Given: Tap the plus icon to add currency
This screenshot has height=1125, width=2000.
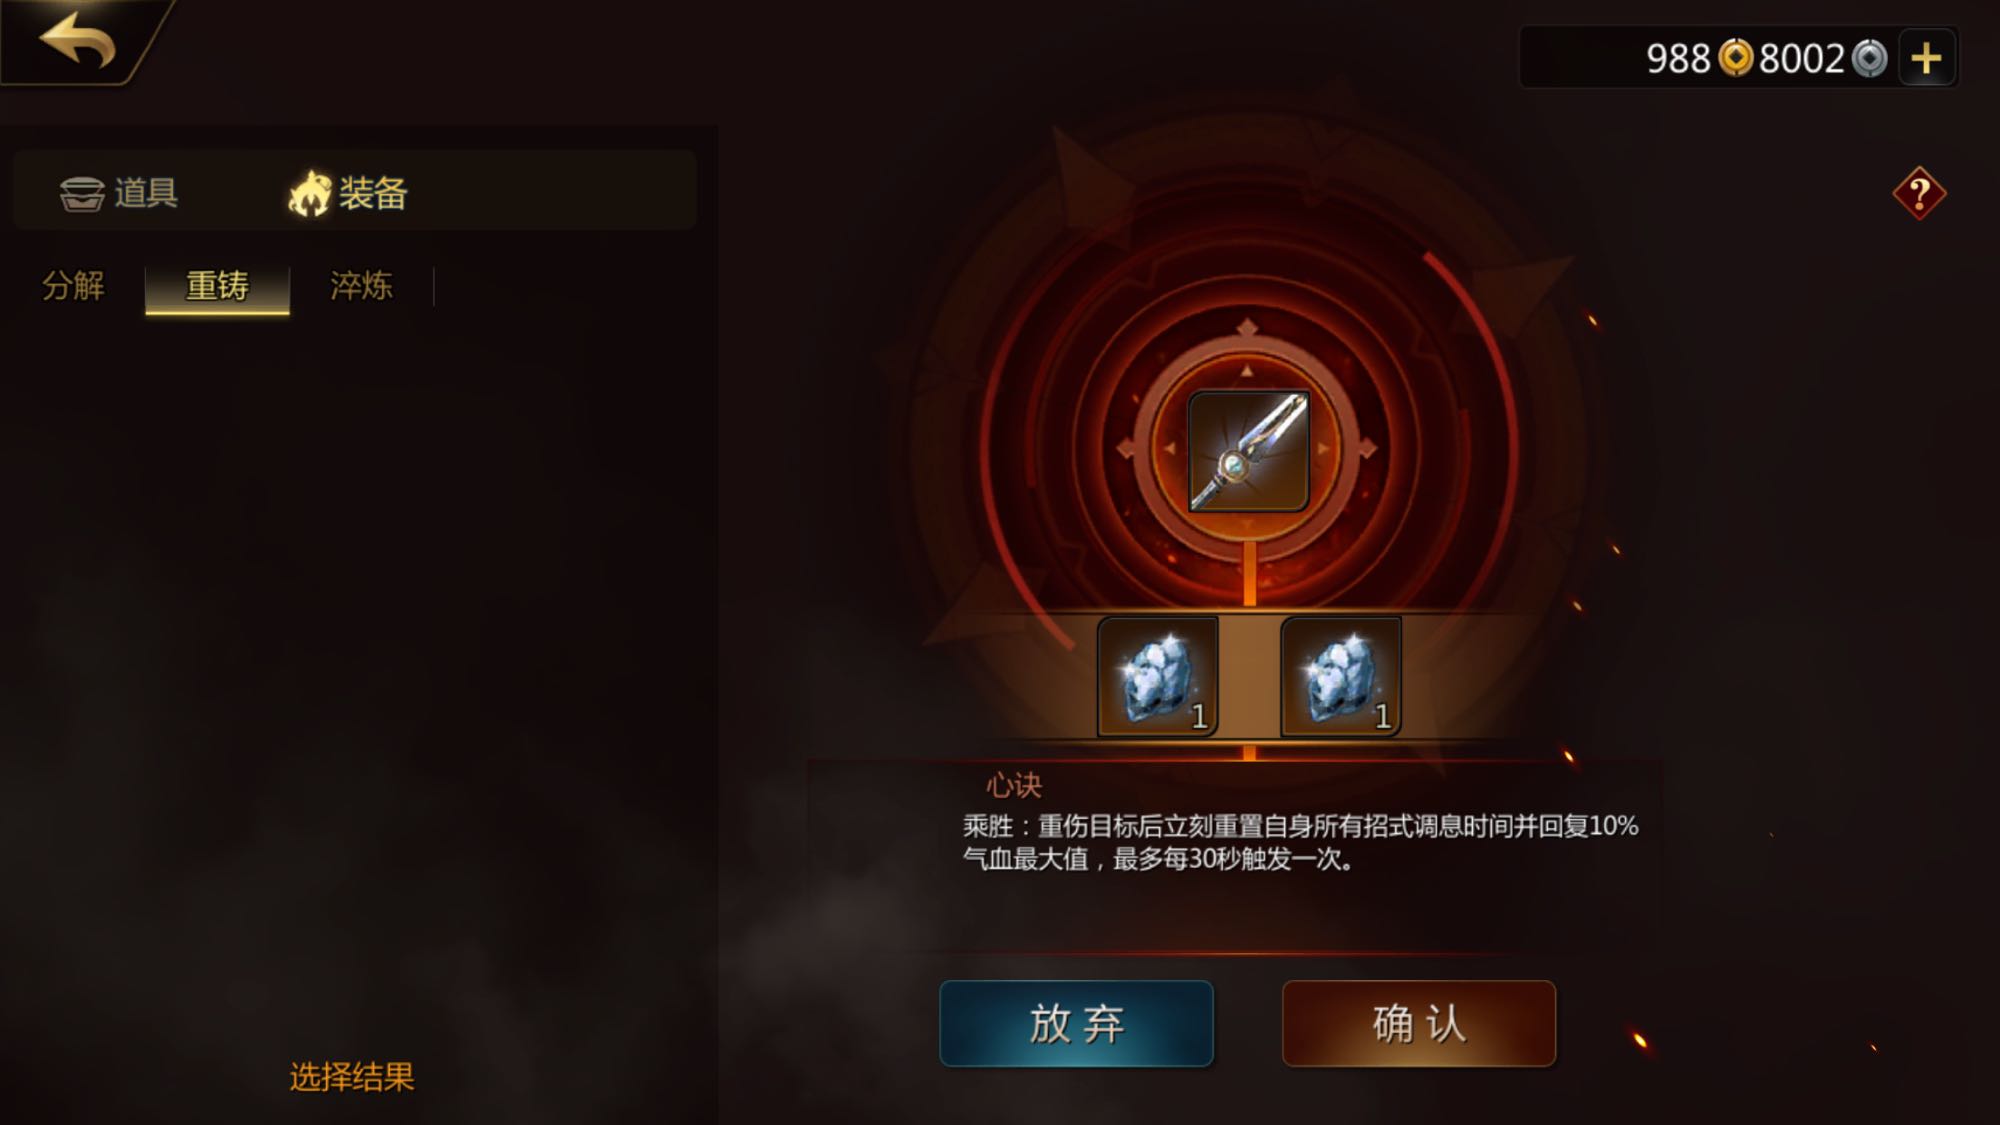Looking at the screenshot, I should (1926, 58).
